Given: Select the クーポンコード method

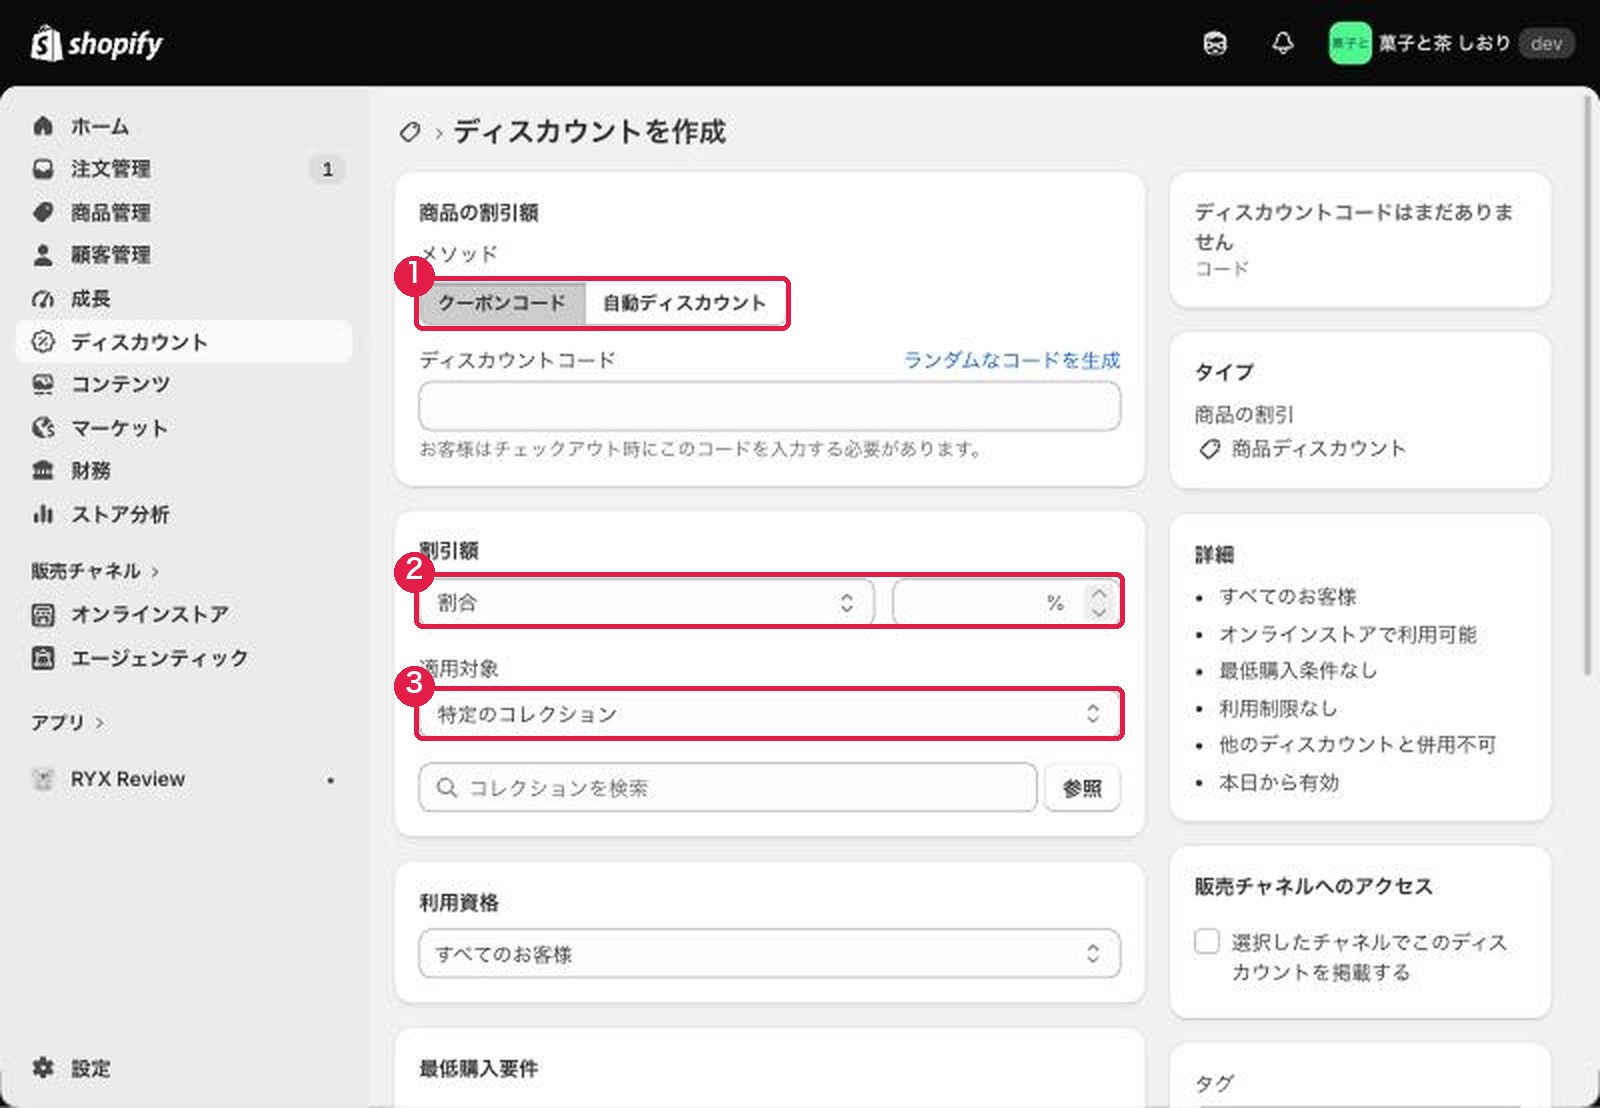Looking at the screenshot, I should click(502, 303).
